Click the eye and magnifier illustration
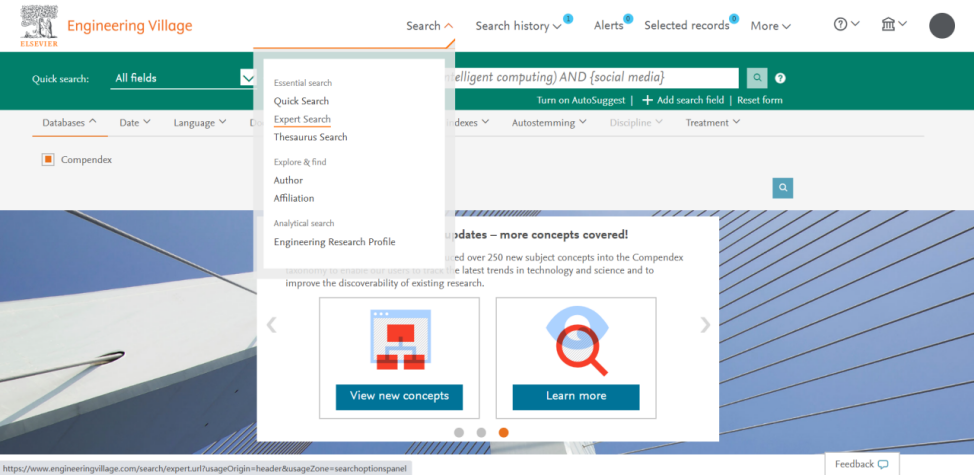Image resolution: width=974 pixels, height=475 pixels. (577, 342)
